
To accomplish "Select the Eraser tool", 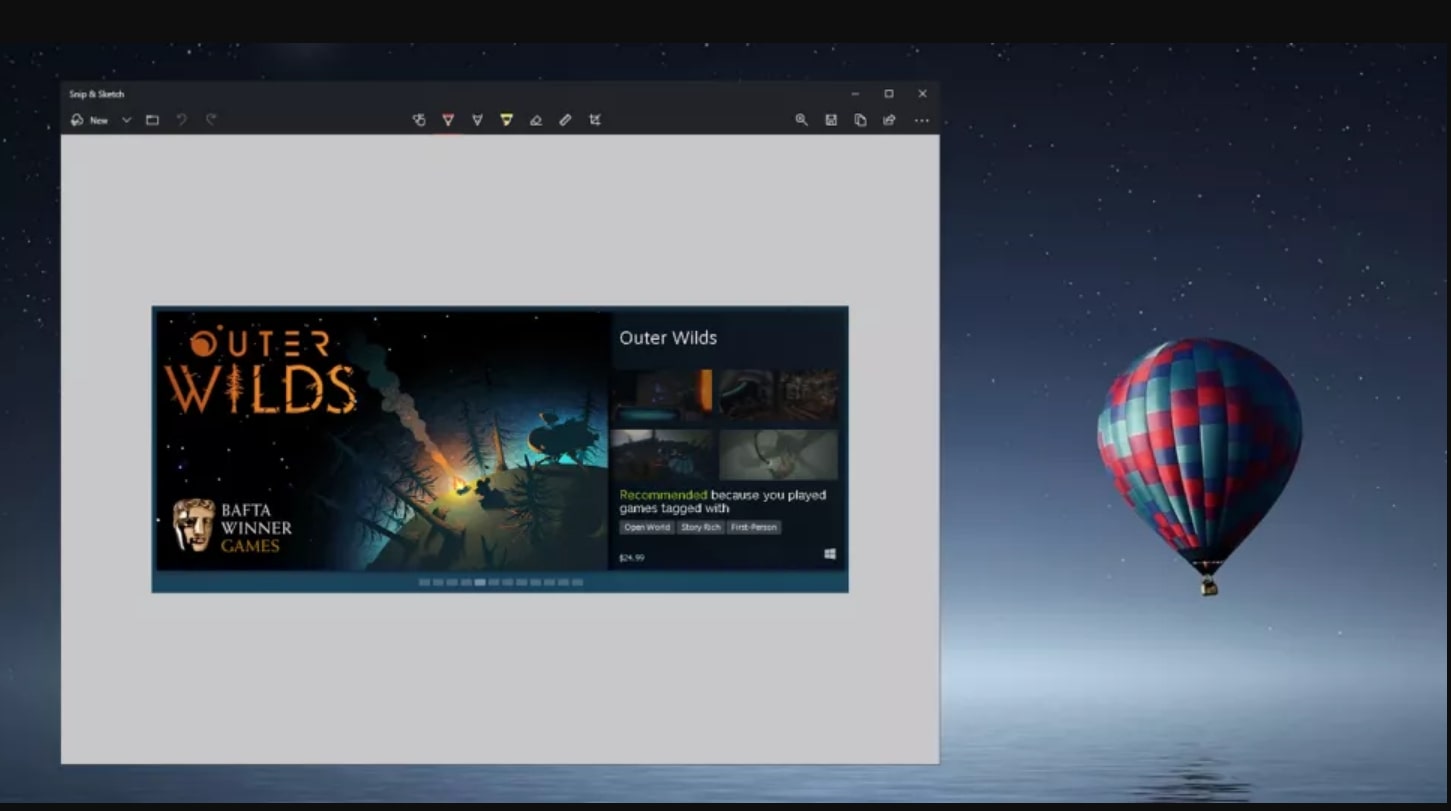I will (x=536, y=120).
